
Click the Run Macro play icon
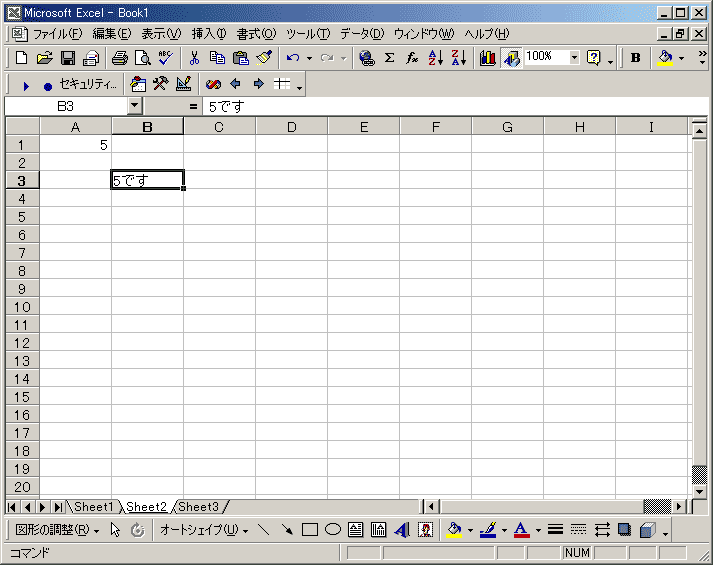click(26, 85)
